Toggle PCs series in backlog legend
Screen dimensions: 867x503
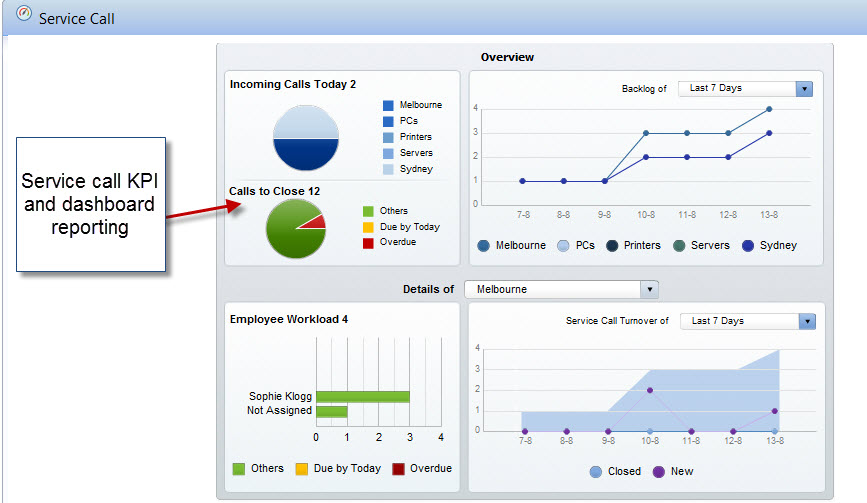click(563, 245)
